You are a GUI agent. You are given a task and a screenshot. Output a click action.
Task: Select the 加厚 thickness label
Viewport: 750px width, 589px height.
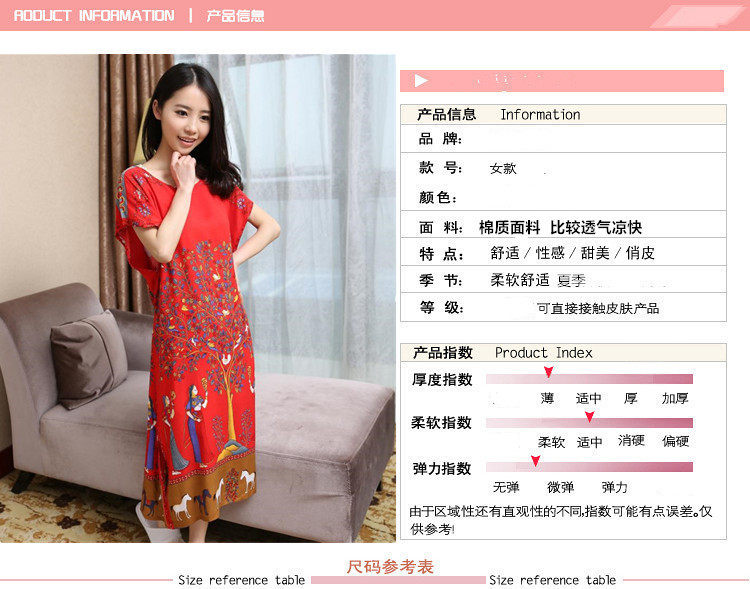click(x=675, y=398)
